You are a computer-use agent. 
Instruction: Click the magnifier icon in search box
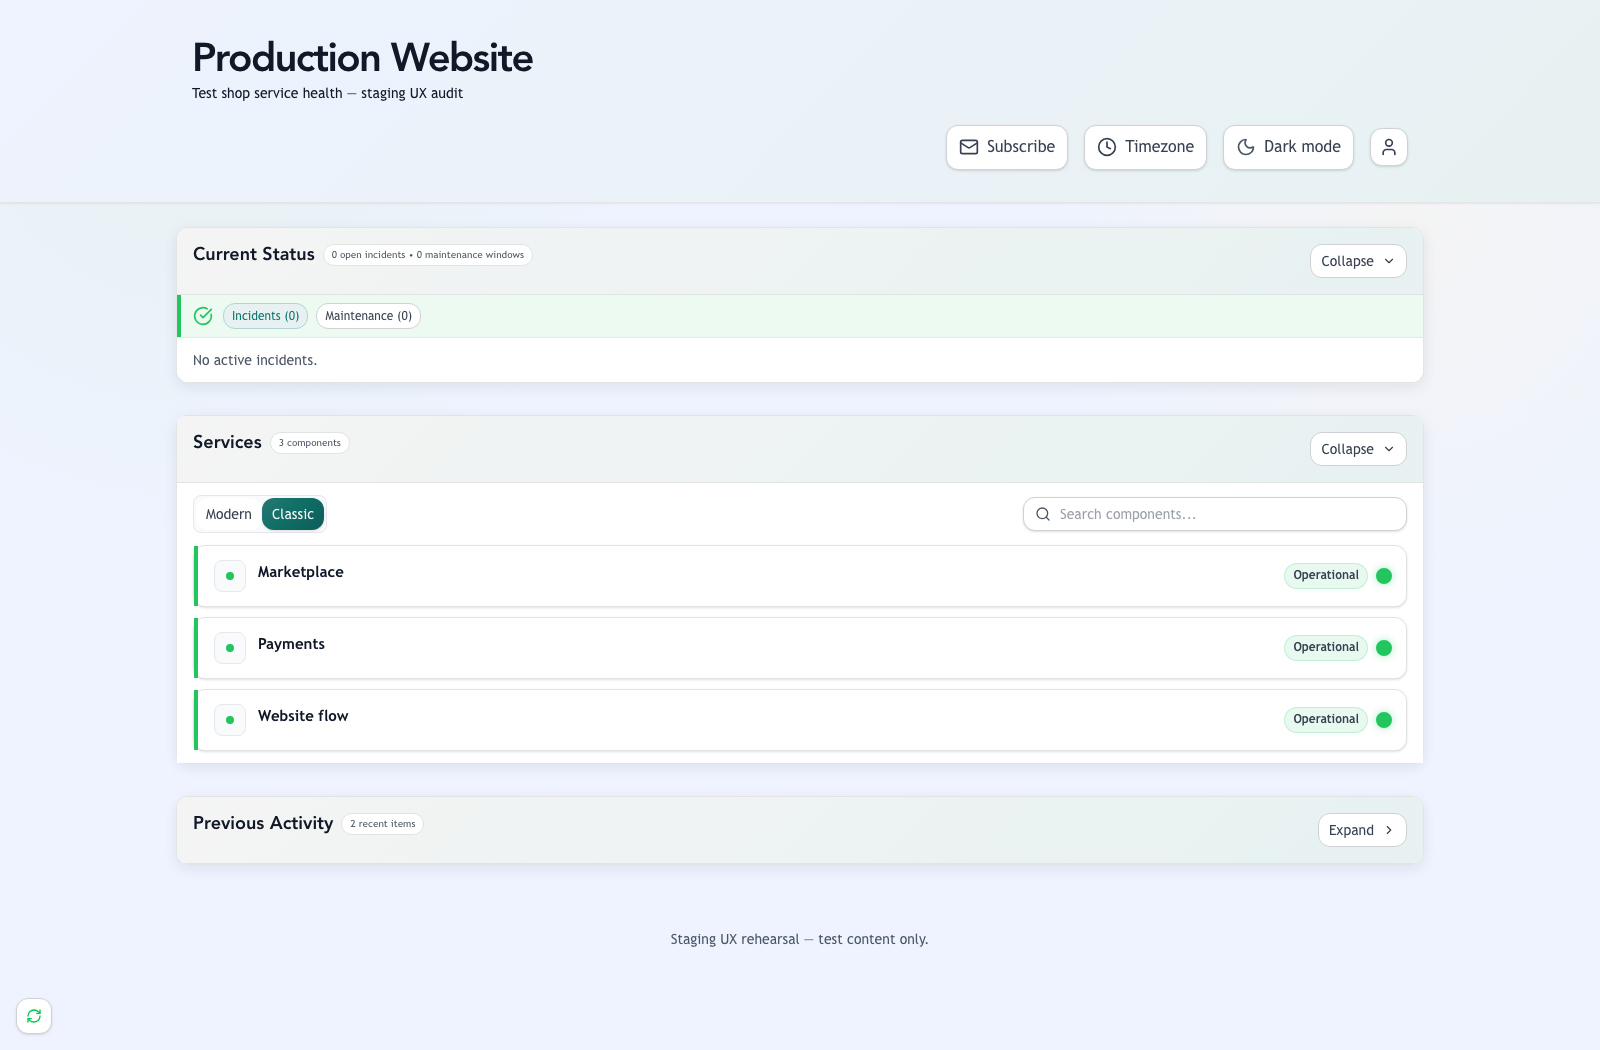click(1043, 514)
